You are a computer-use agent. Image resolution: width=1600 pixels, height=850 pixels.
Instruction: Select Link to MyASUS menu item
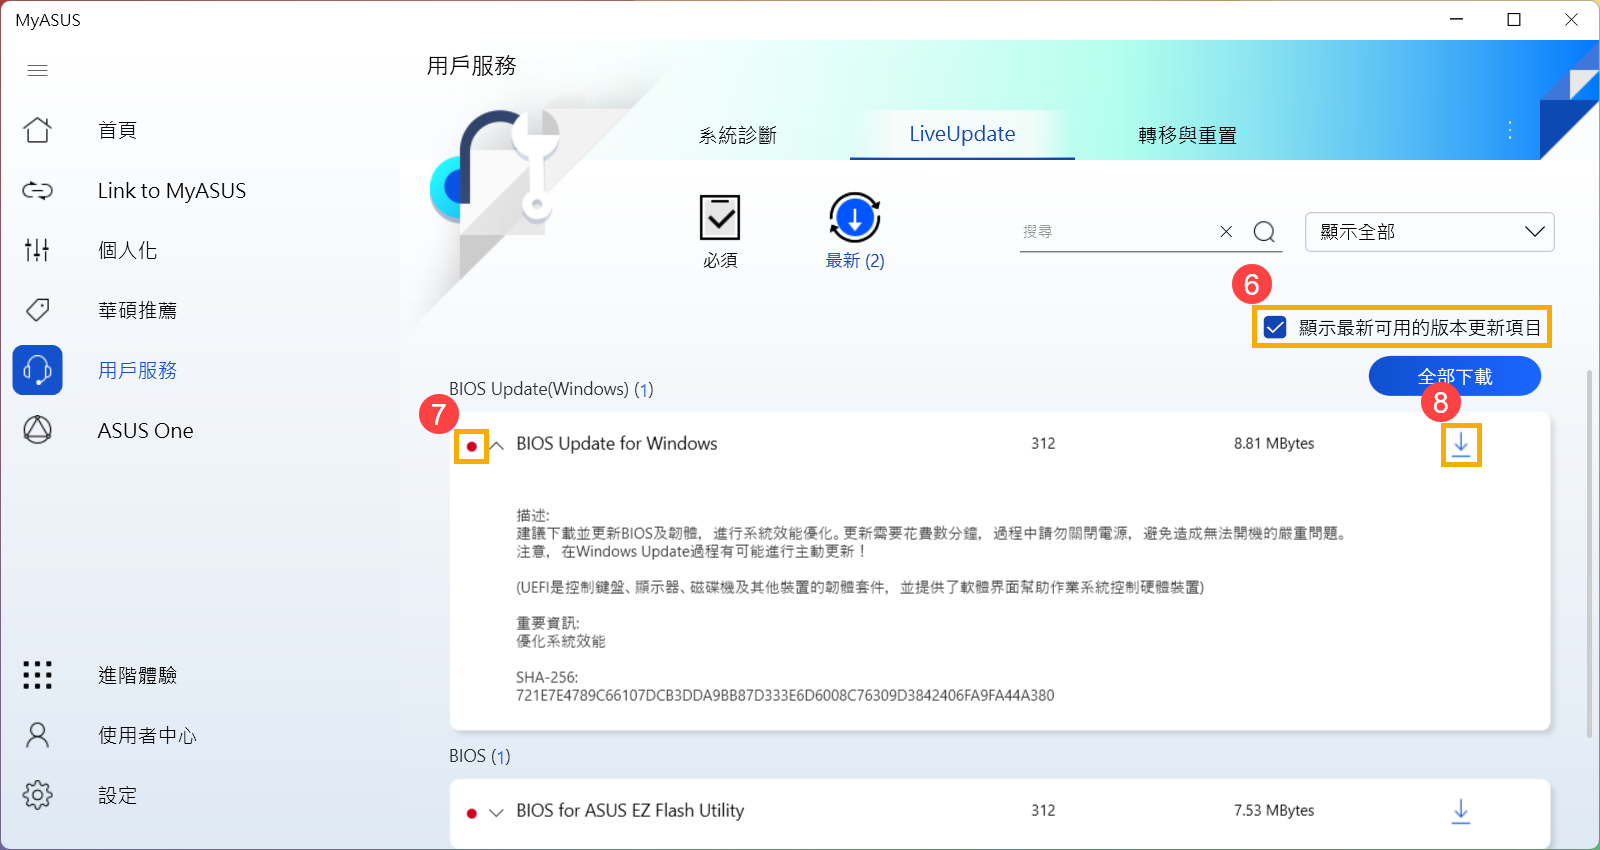point(172,190)
